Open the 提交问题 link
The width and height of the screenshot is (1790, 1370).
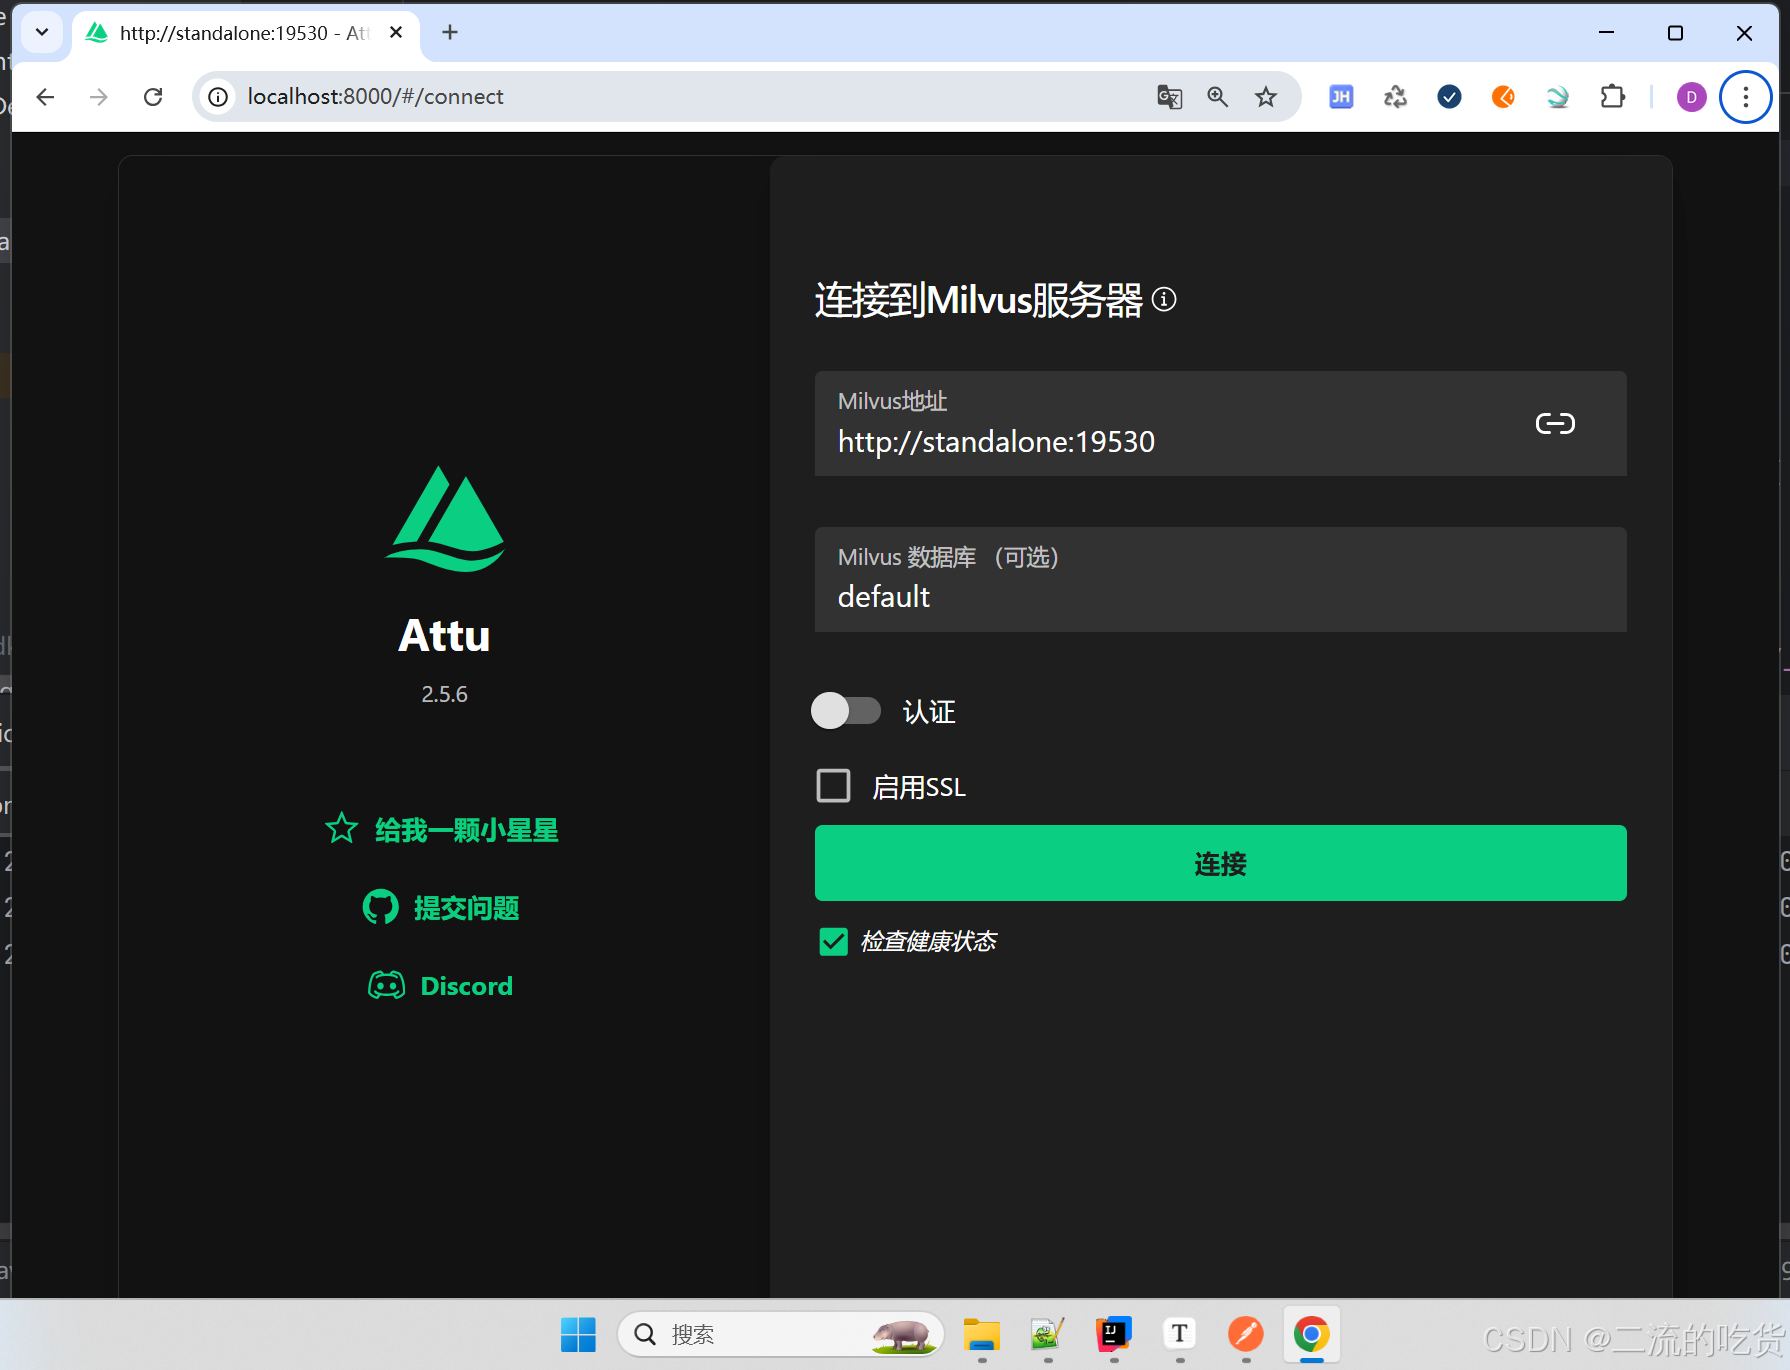pyautogui.click(x=466, y=907)
